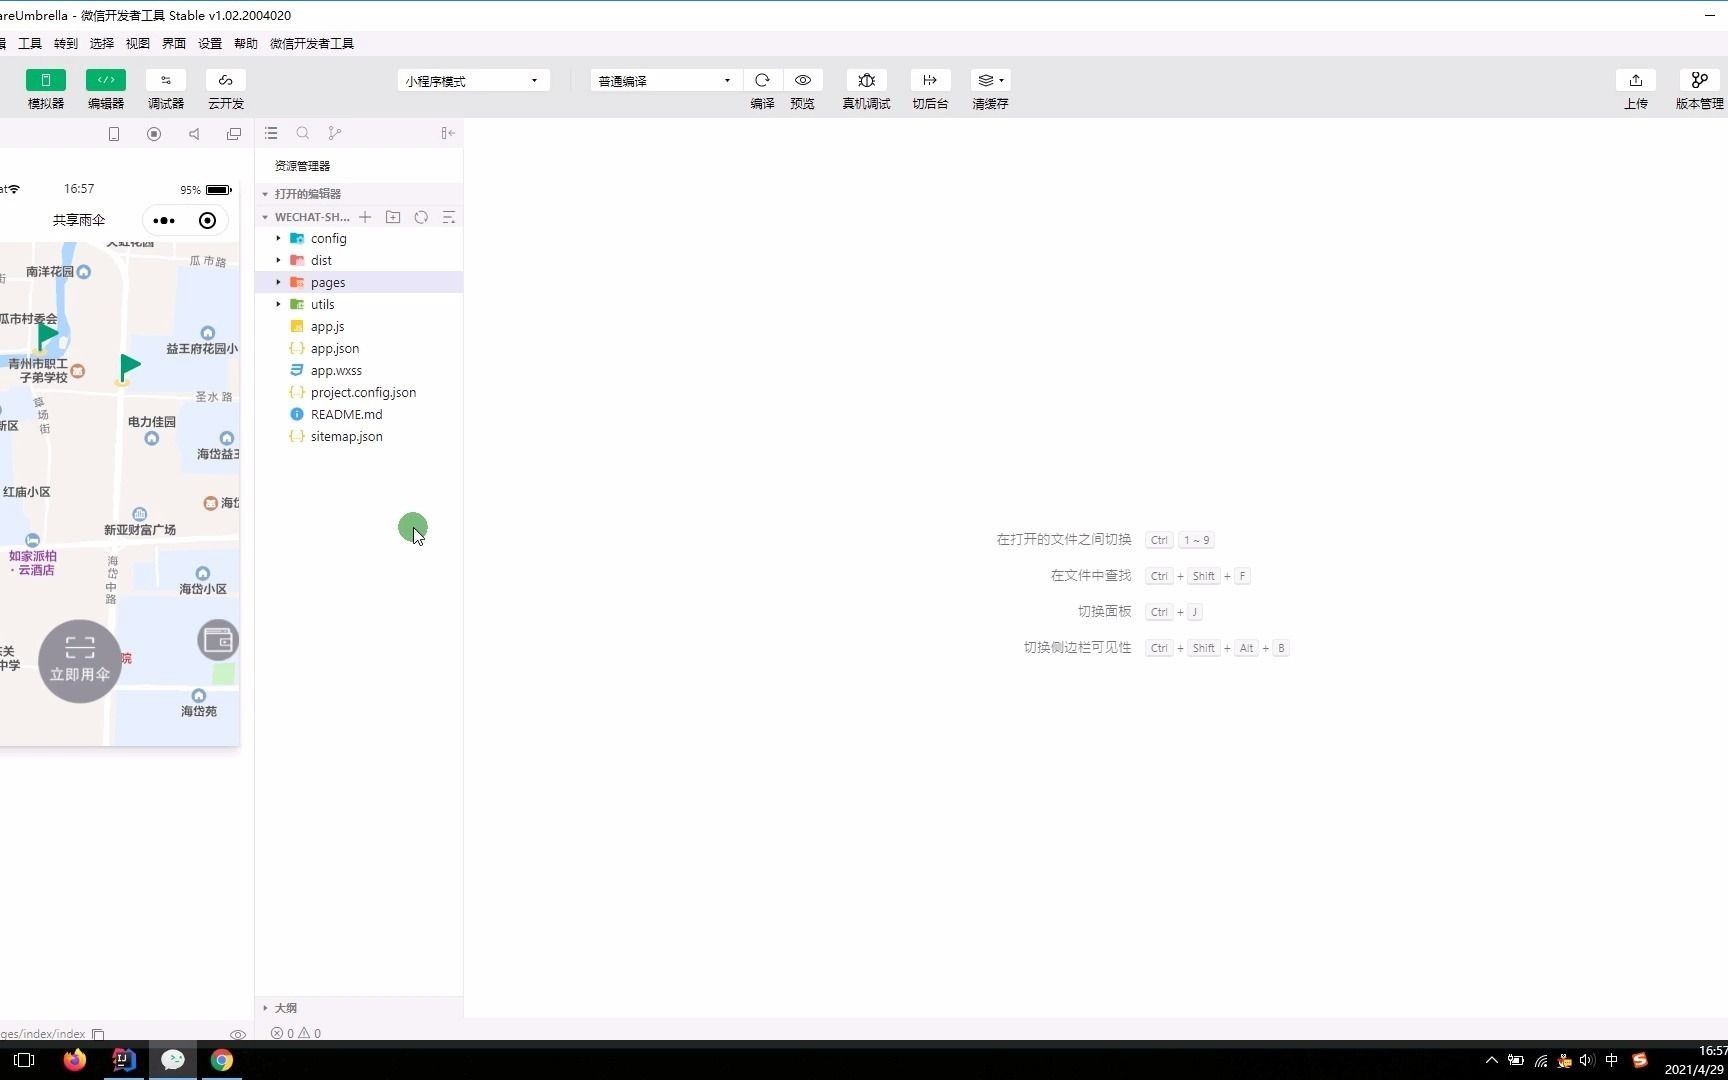Collapse the file tree sidebar icon

click(448, 133)
